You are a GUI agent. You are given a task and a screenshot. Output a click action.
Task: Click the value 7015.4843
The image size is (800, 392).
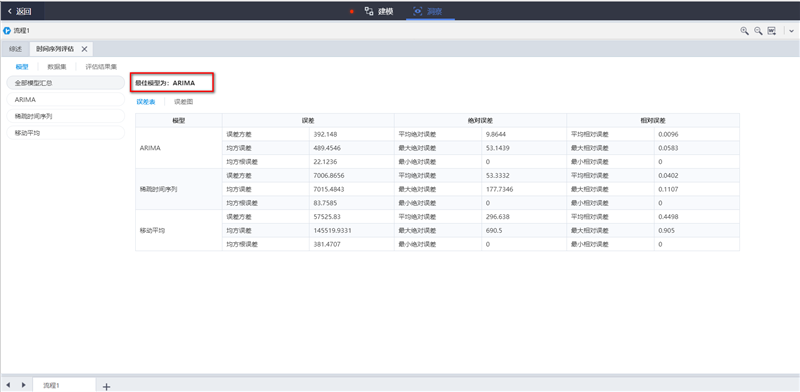point(329,189)
